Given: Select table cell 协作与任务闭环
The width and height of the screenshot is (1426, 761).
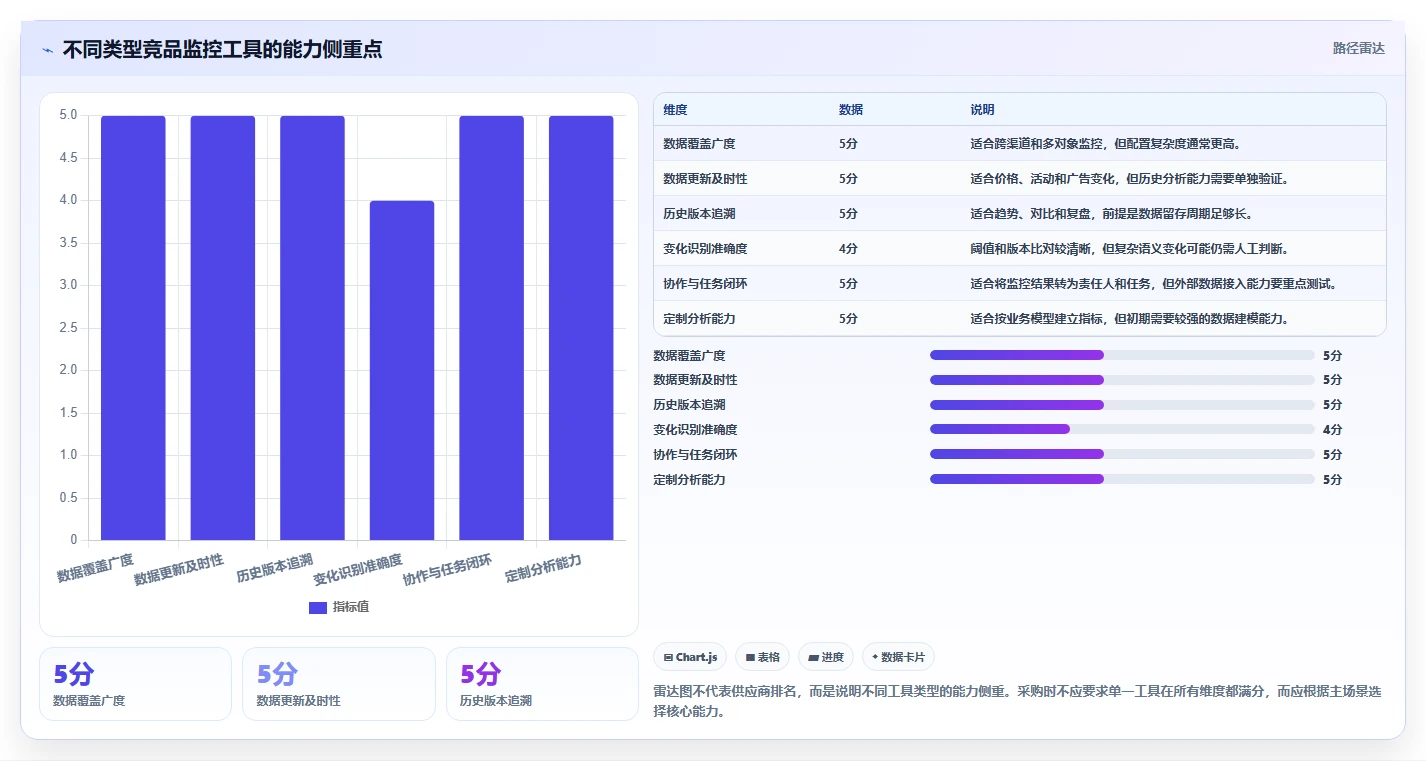Looking at the screenshot, I should point(705,284).
